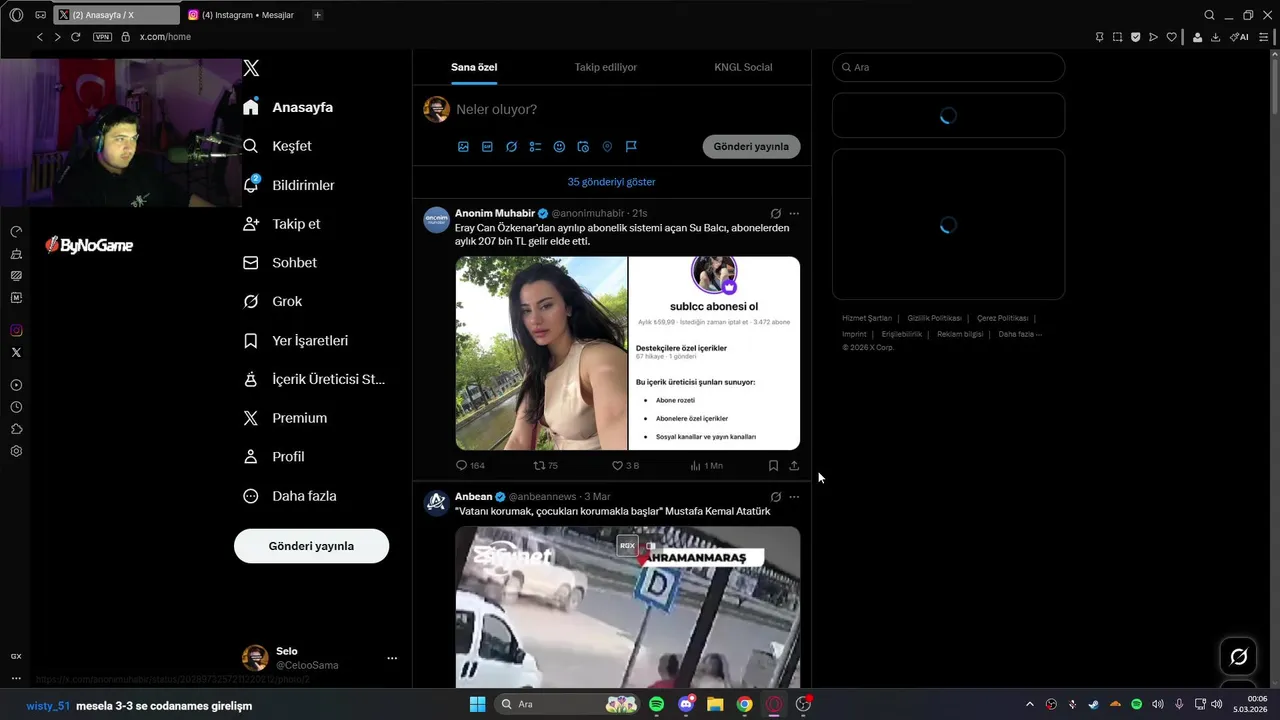
Task: Switch to Sana özel tab
Action: (474, 67)
